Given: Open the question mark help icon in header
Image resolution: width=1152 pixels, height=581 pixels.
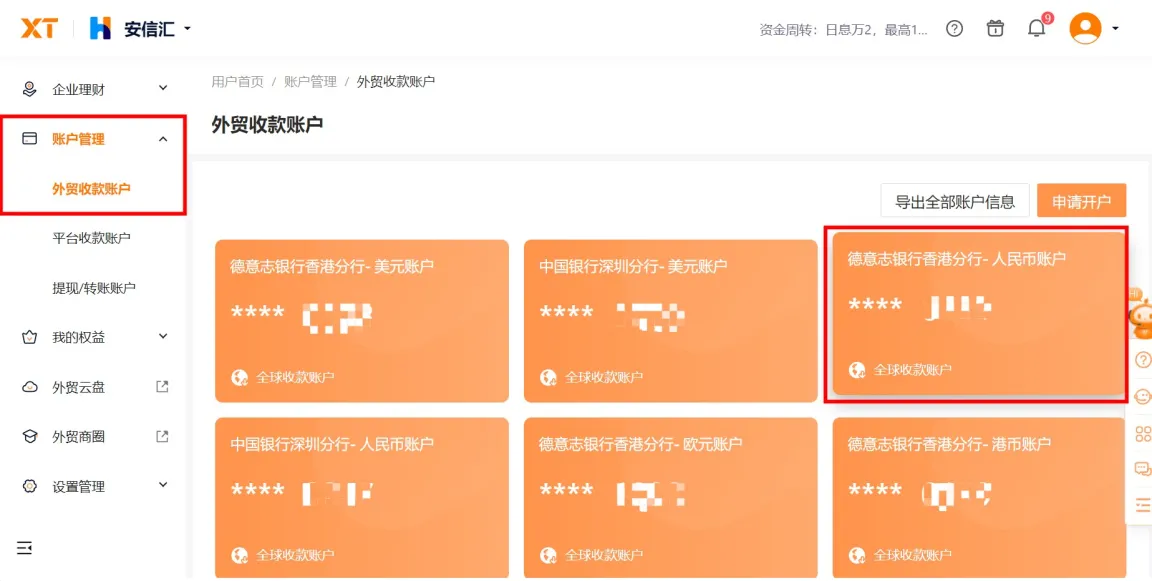Looking at the screenshot, I should [x=954, y=29].
